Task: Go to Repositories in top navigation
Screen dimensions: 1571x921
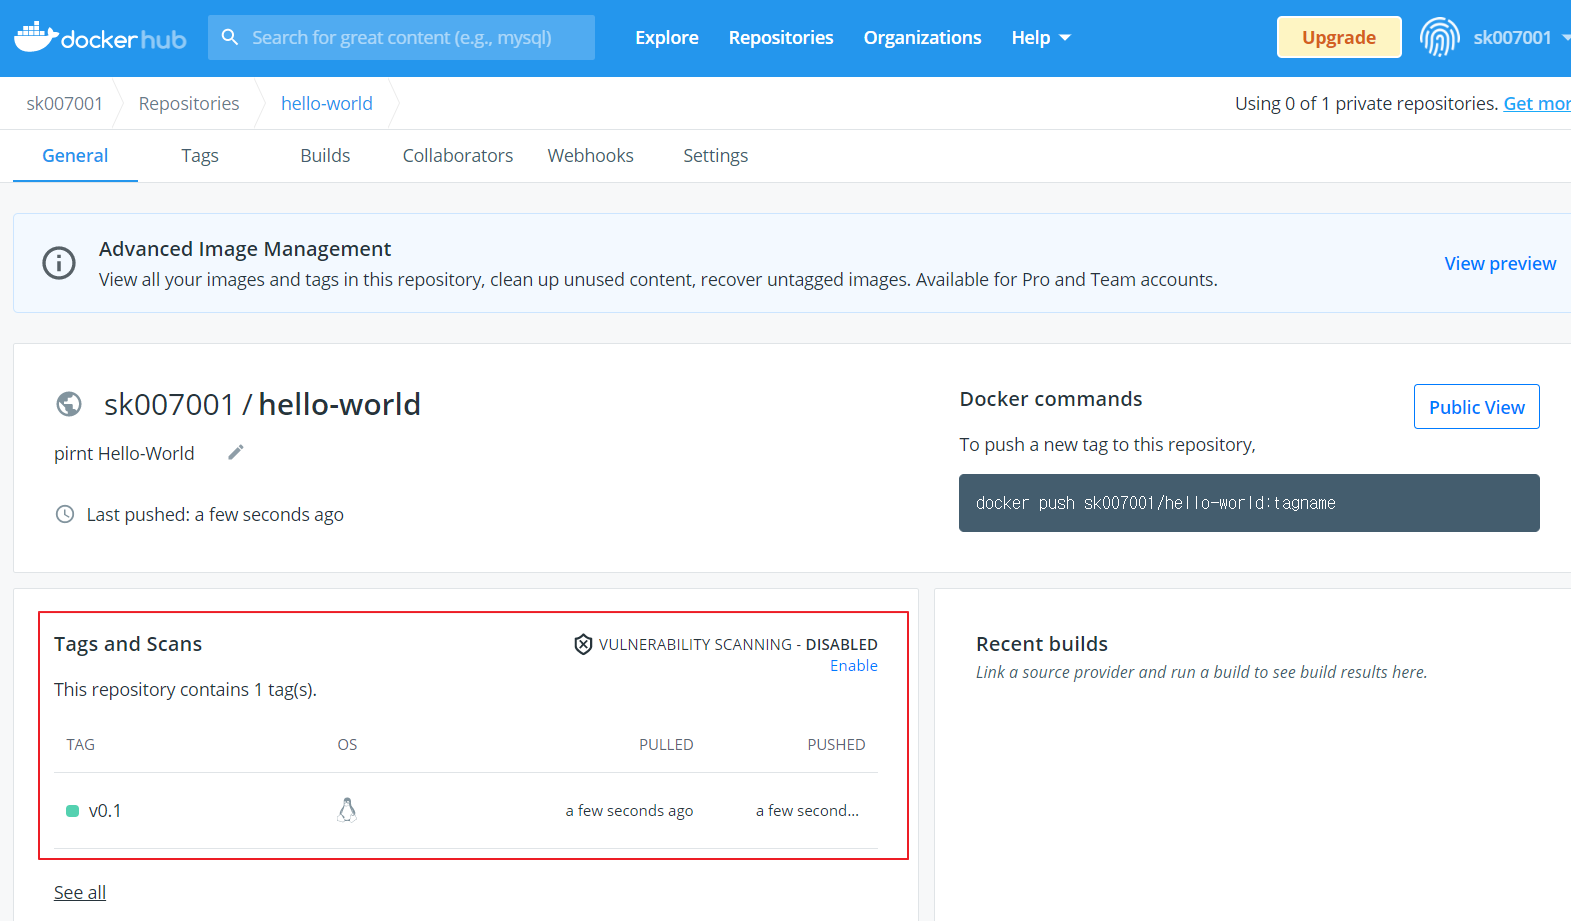Action: coord(781,37)
